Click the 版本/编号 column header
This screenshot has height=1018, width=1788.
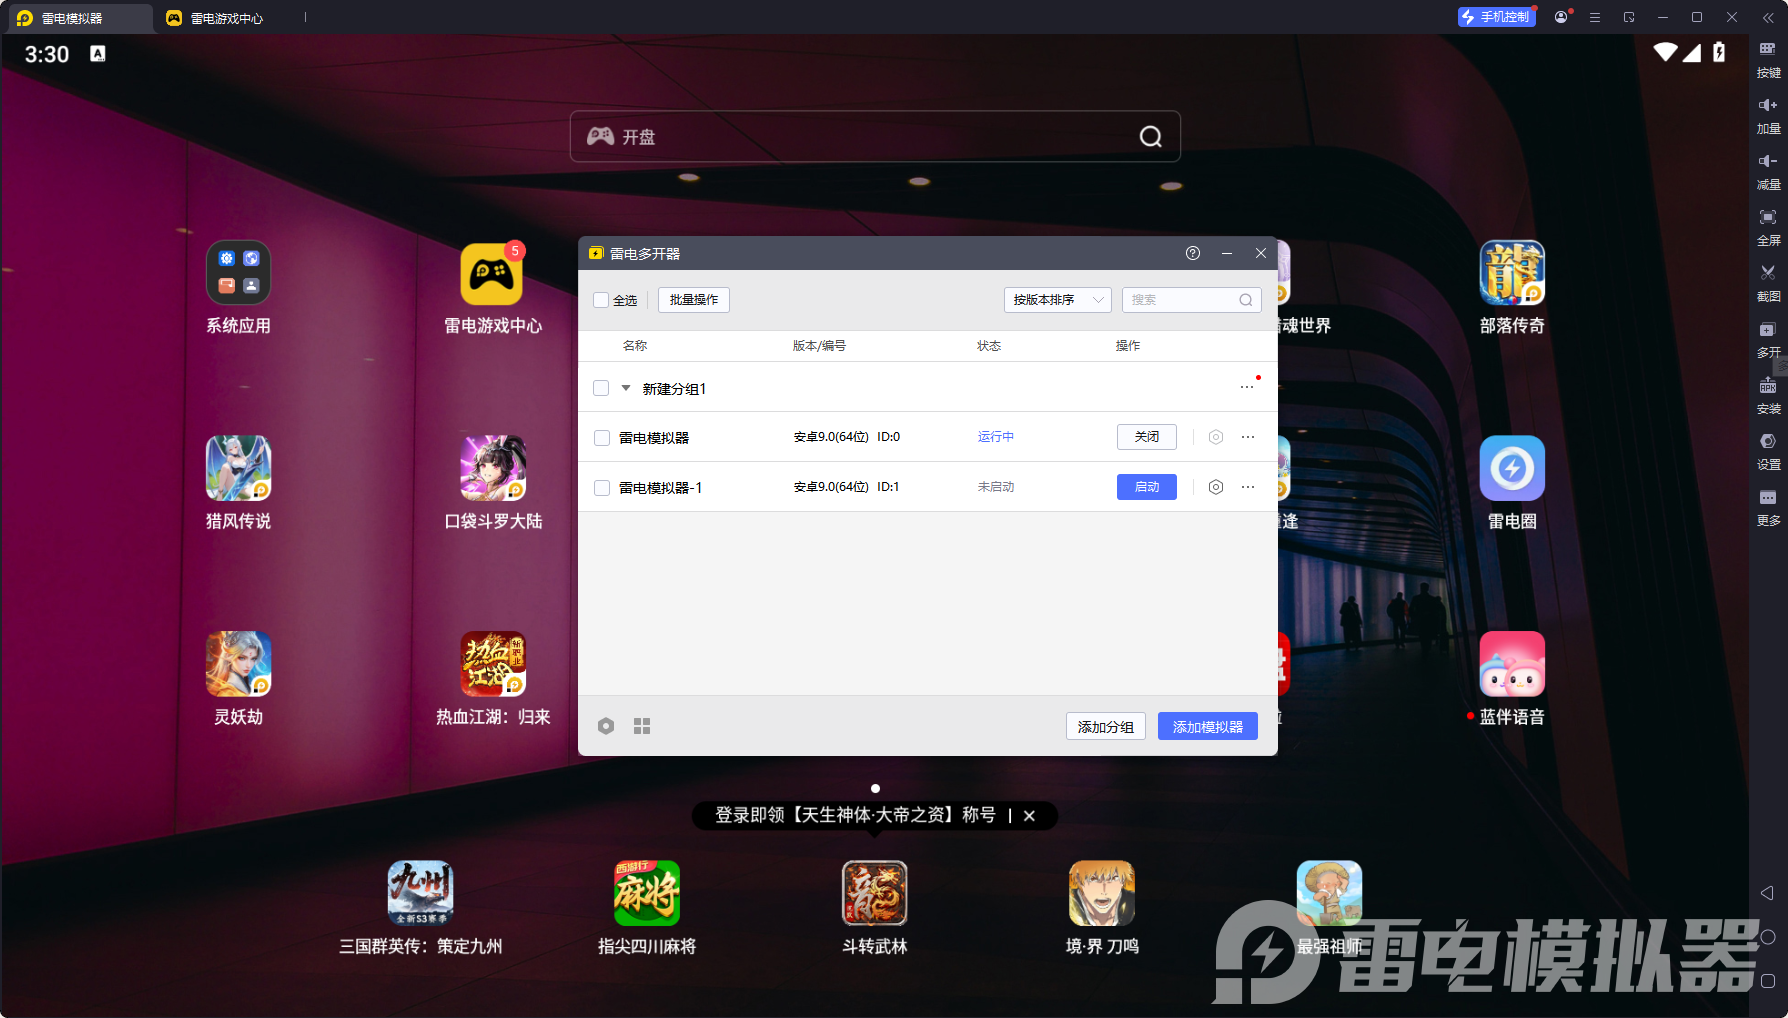point(819,346)
